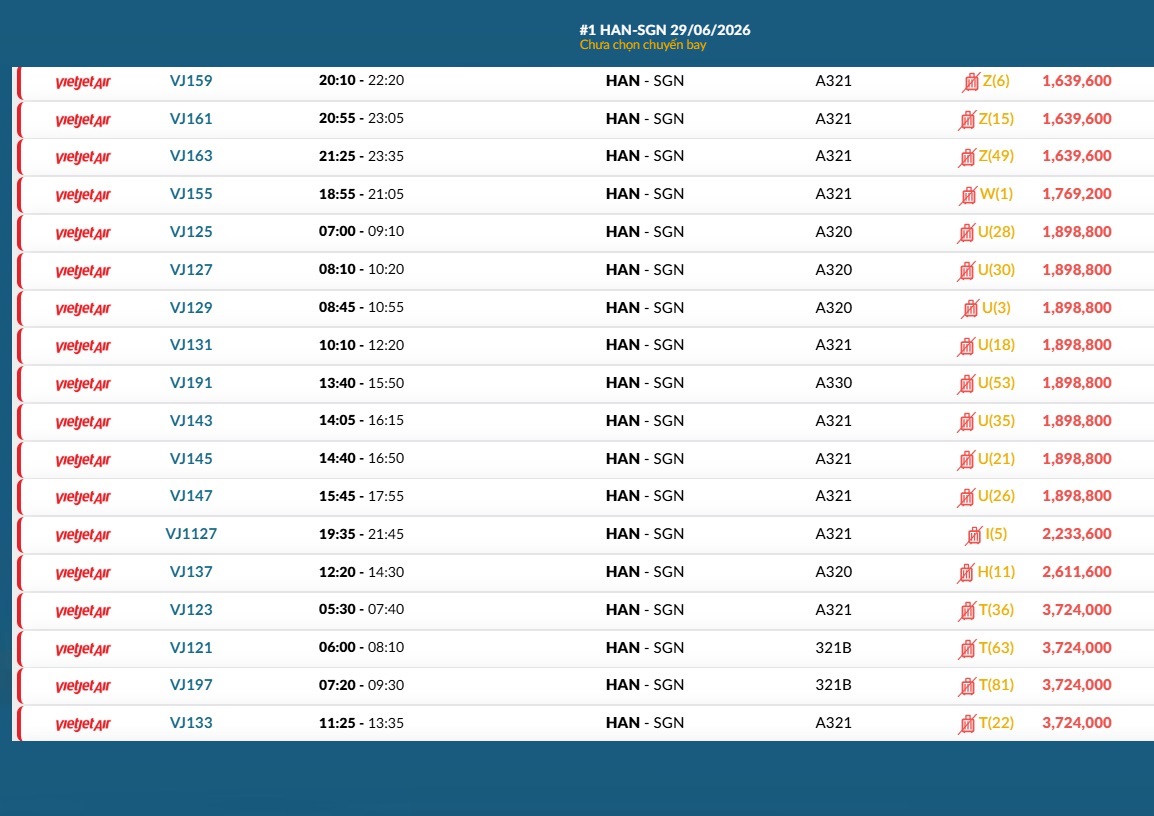Click the no-baggage icon beside H(11)
1154x816 pixels.
[x=966, y=572]
